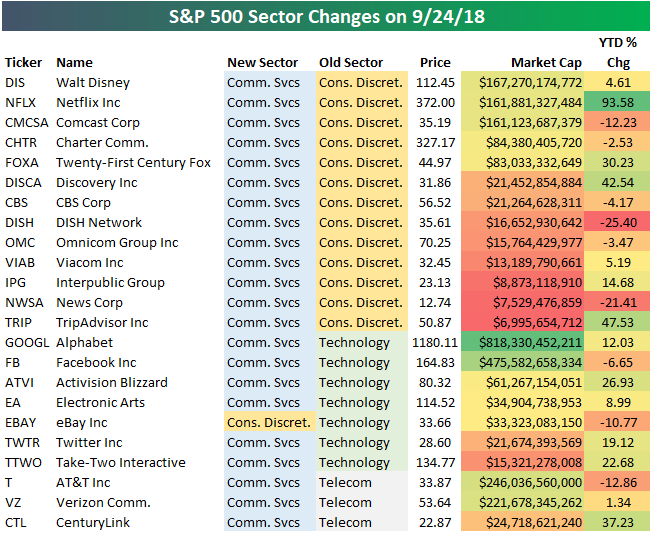650x533 pixels.
Task: Select the Ticker column header
Action: tap(23, 62)
